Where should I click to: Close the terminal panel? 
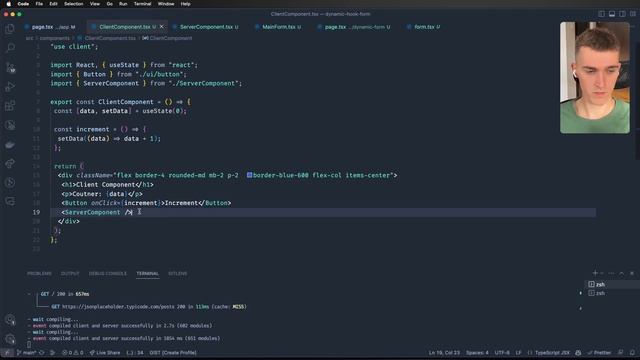click(632, 273)
